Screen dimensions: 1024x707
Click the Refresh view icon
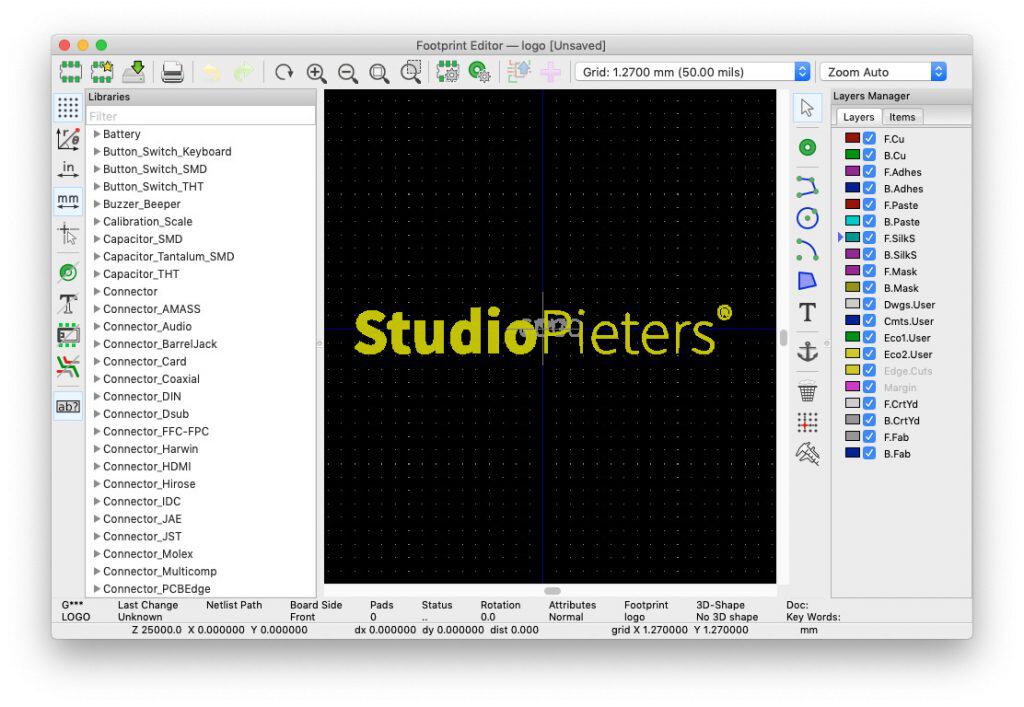point(284,72)
